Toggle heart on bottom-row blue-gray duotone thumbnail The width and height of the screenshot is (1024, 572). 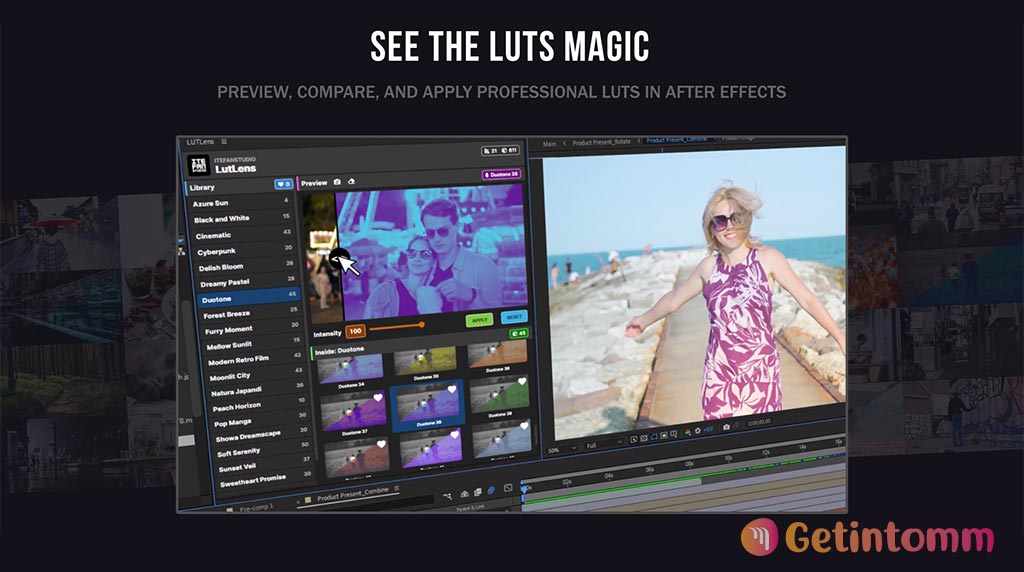click(x=524, y=426)
